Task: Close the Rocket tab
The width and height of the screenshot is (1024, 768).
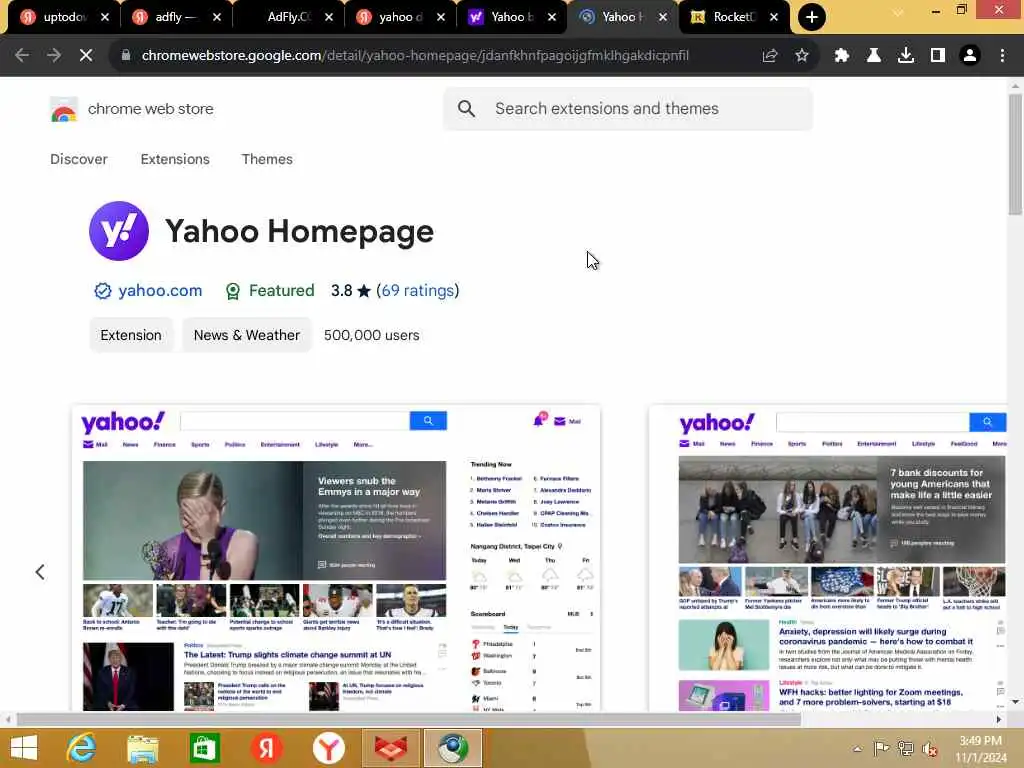Action: [x=774, y=17]
